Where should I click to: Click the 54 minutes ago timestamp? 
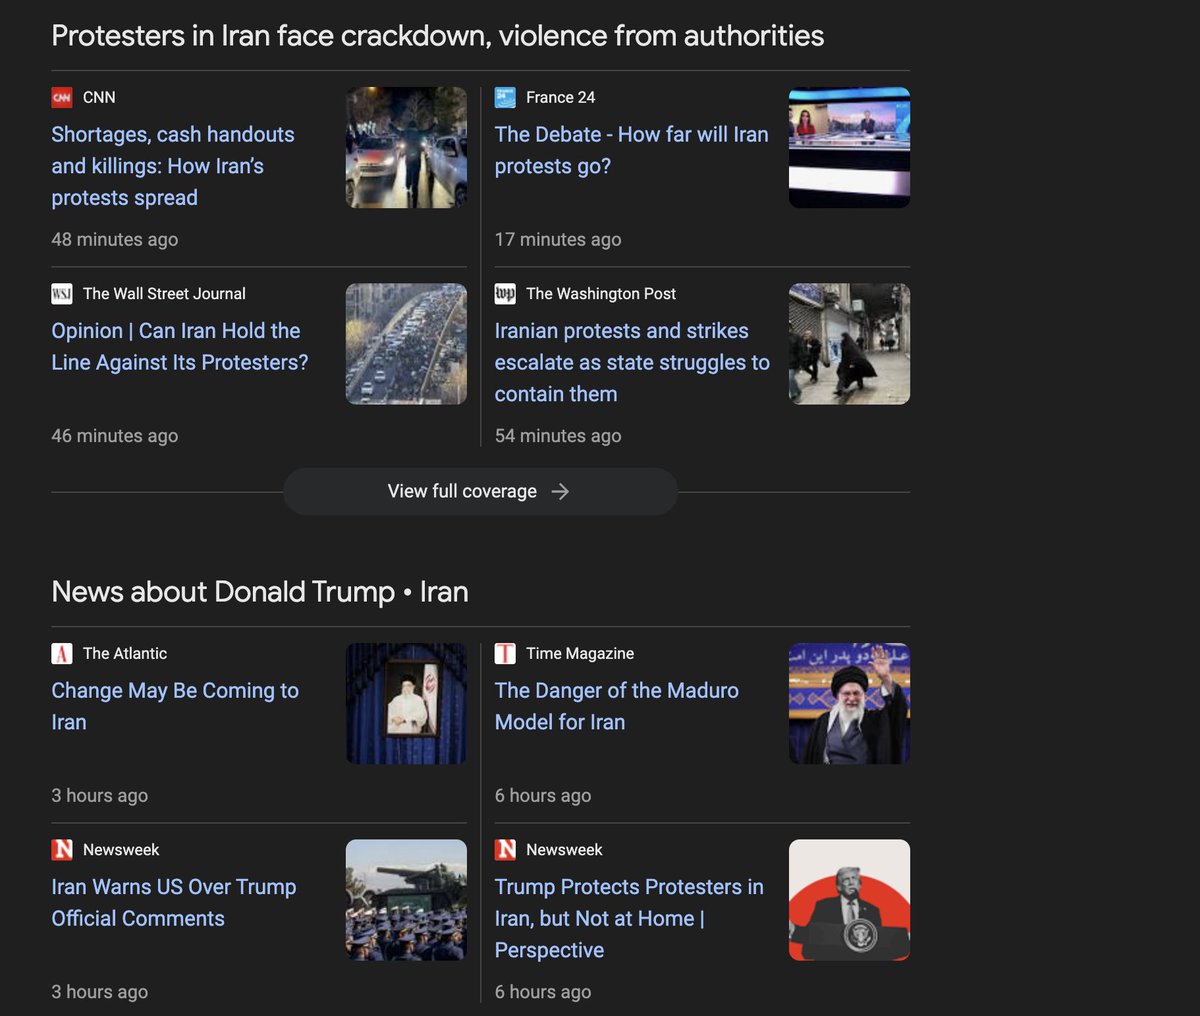[558, 435]
